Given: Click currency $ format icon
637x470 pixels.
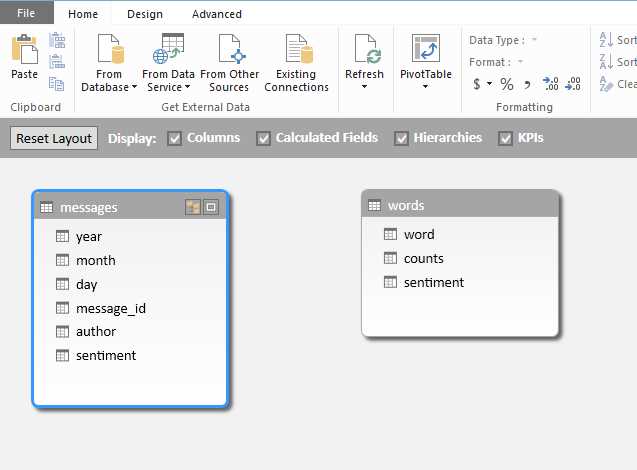Looking at the screenshot, I should (477, 84).
